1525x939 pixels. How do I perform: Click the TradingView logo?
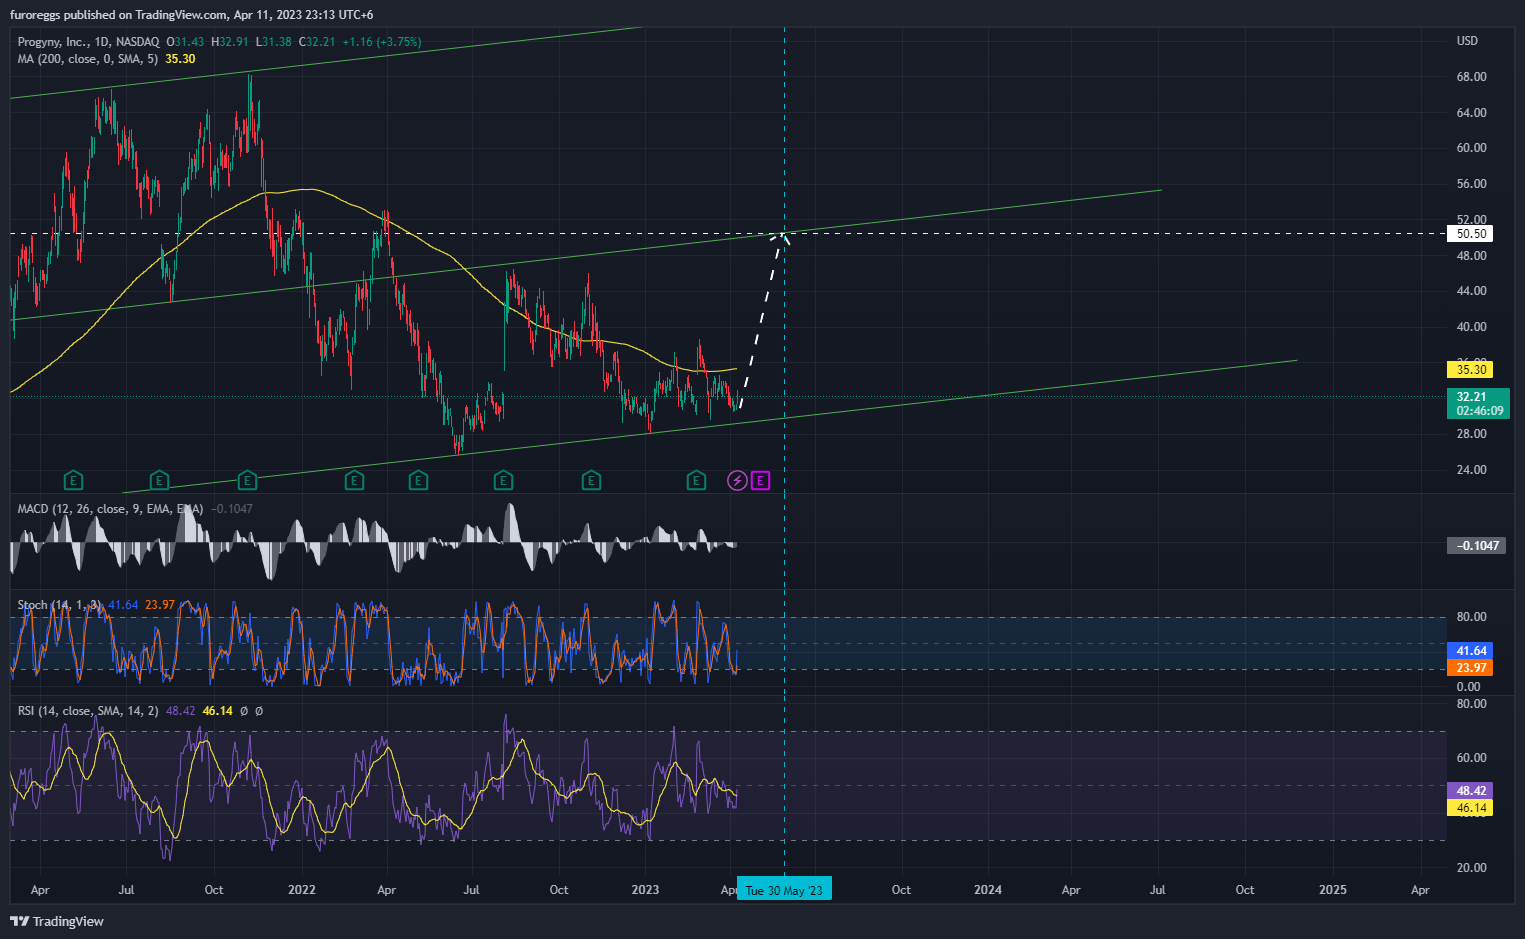pos(57,921)
